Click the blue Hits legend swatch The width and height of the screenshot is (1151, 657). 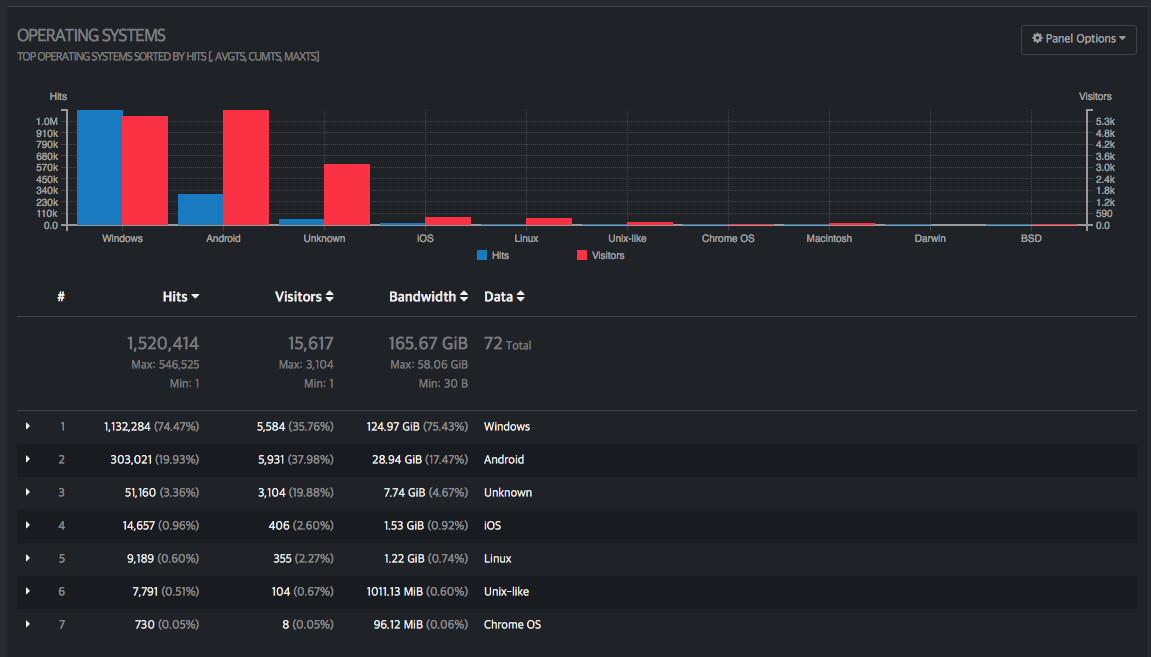coord(482,256)
